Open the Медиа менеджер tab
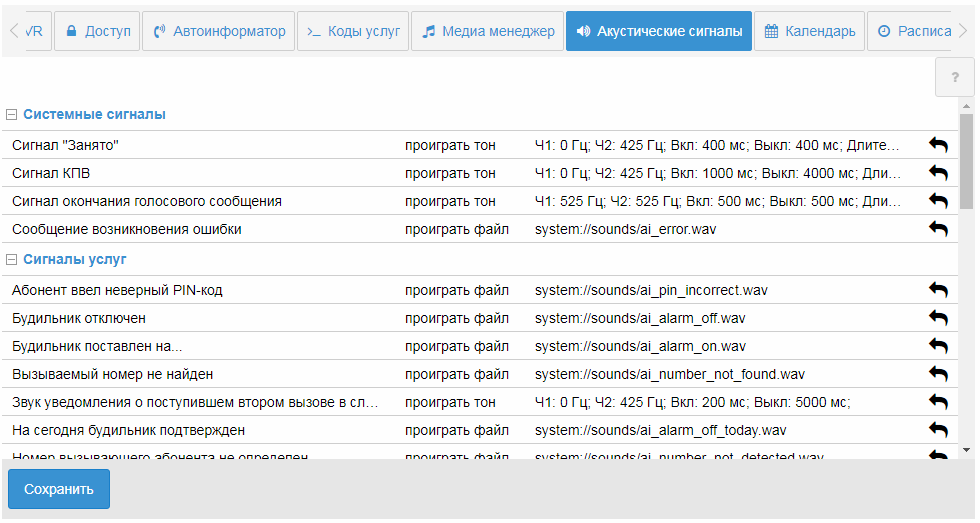Screen dimensions: 980x523 [488, 31]
